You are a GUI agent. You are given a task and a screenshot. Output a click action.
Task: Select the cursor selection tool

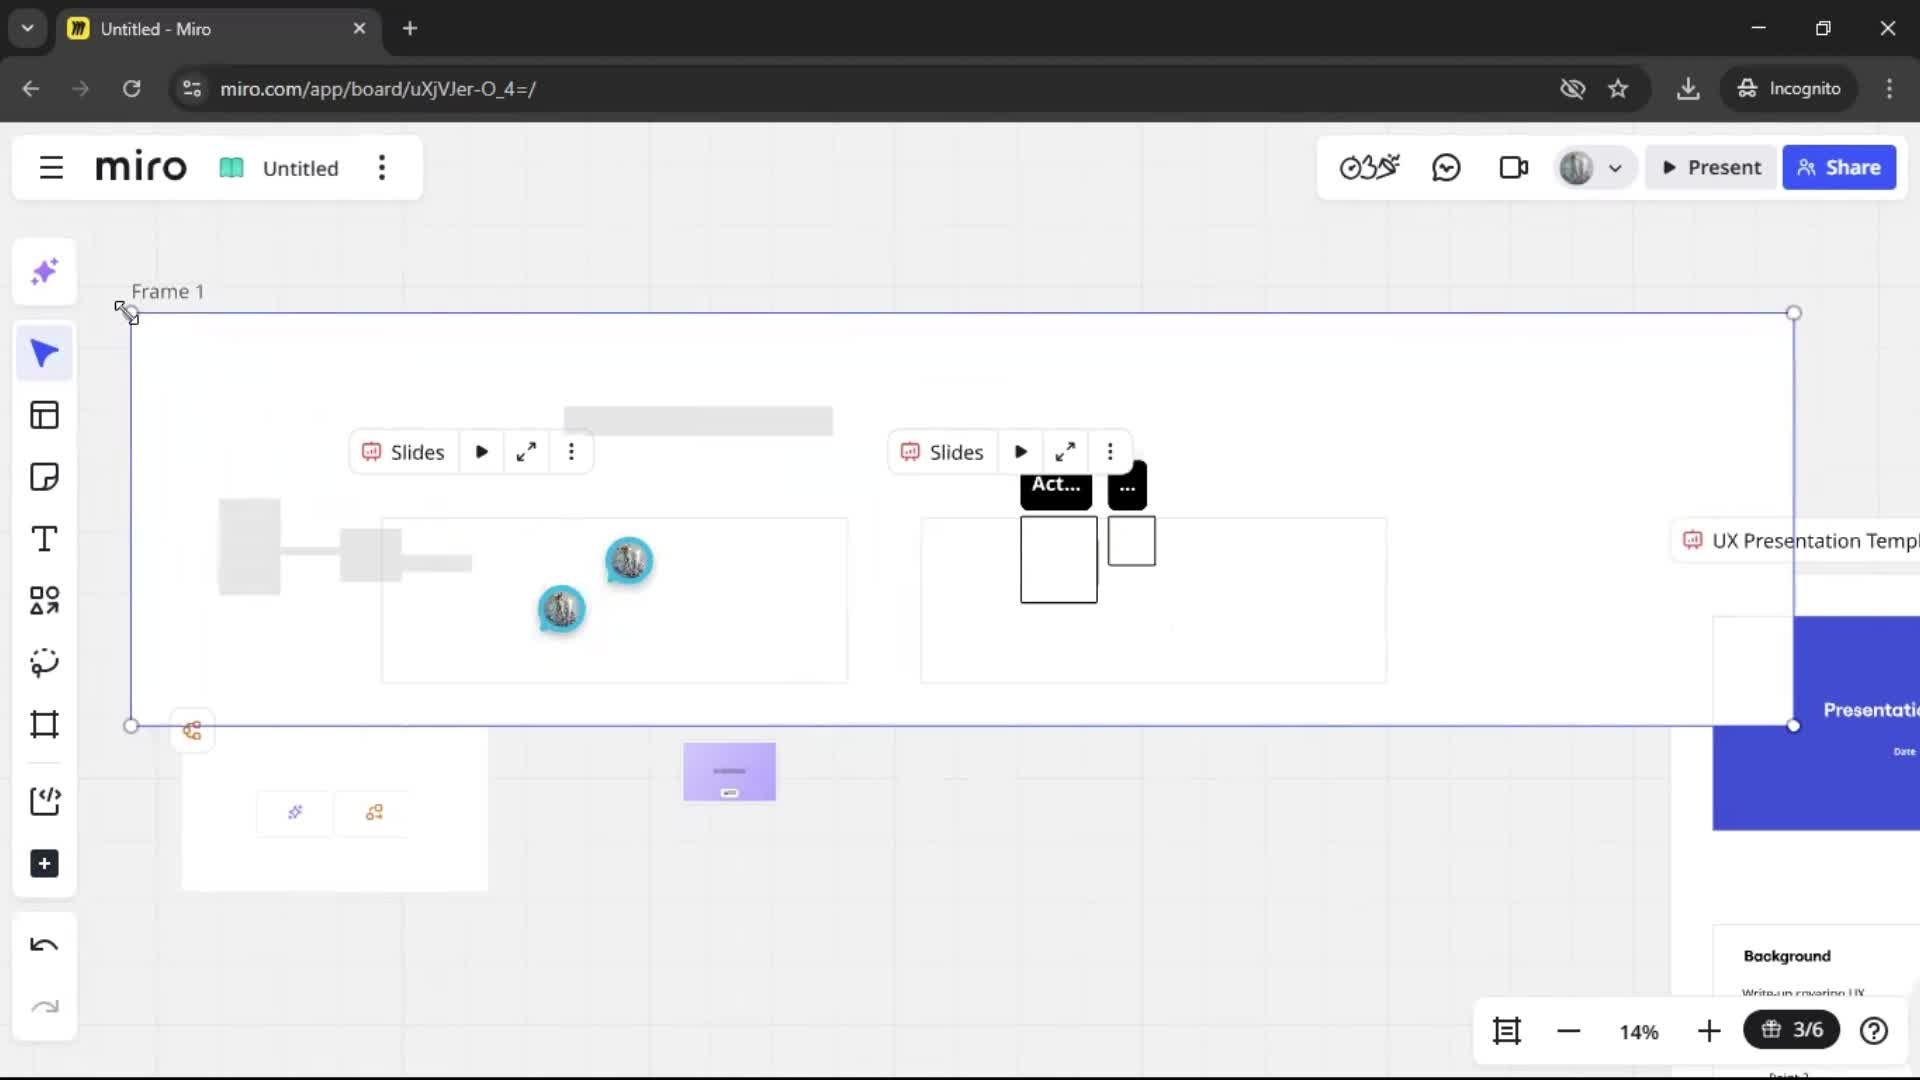click(x=44, y=353)
